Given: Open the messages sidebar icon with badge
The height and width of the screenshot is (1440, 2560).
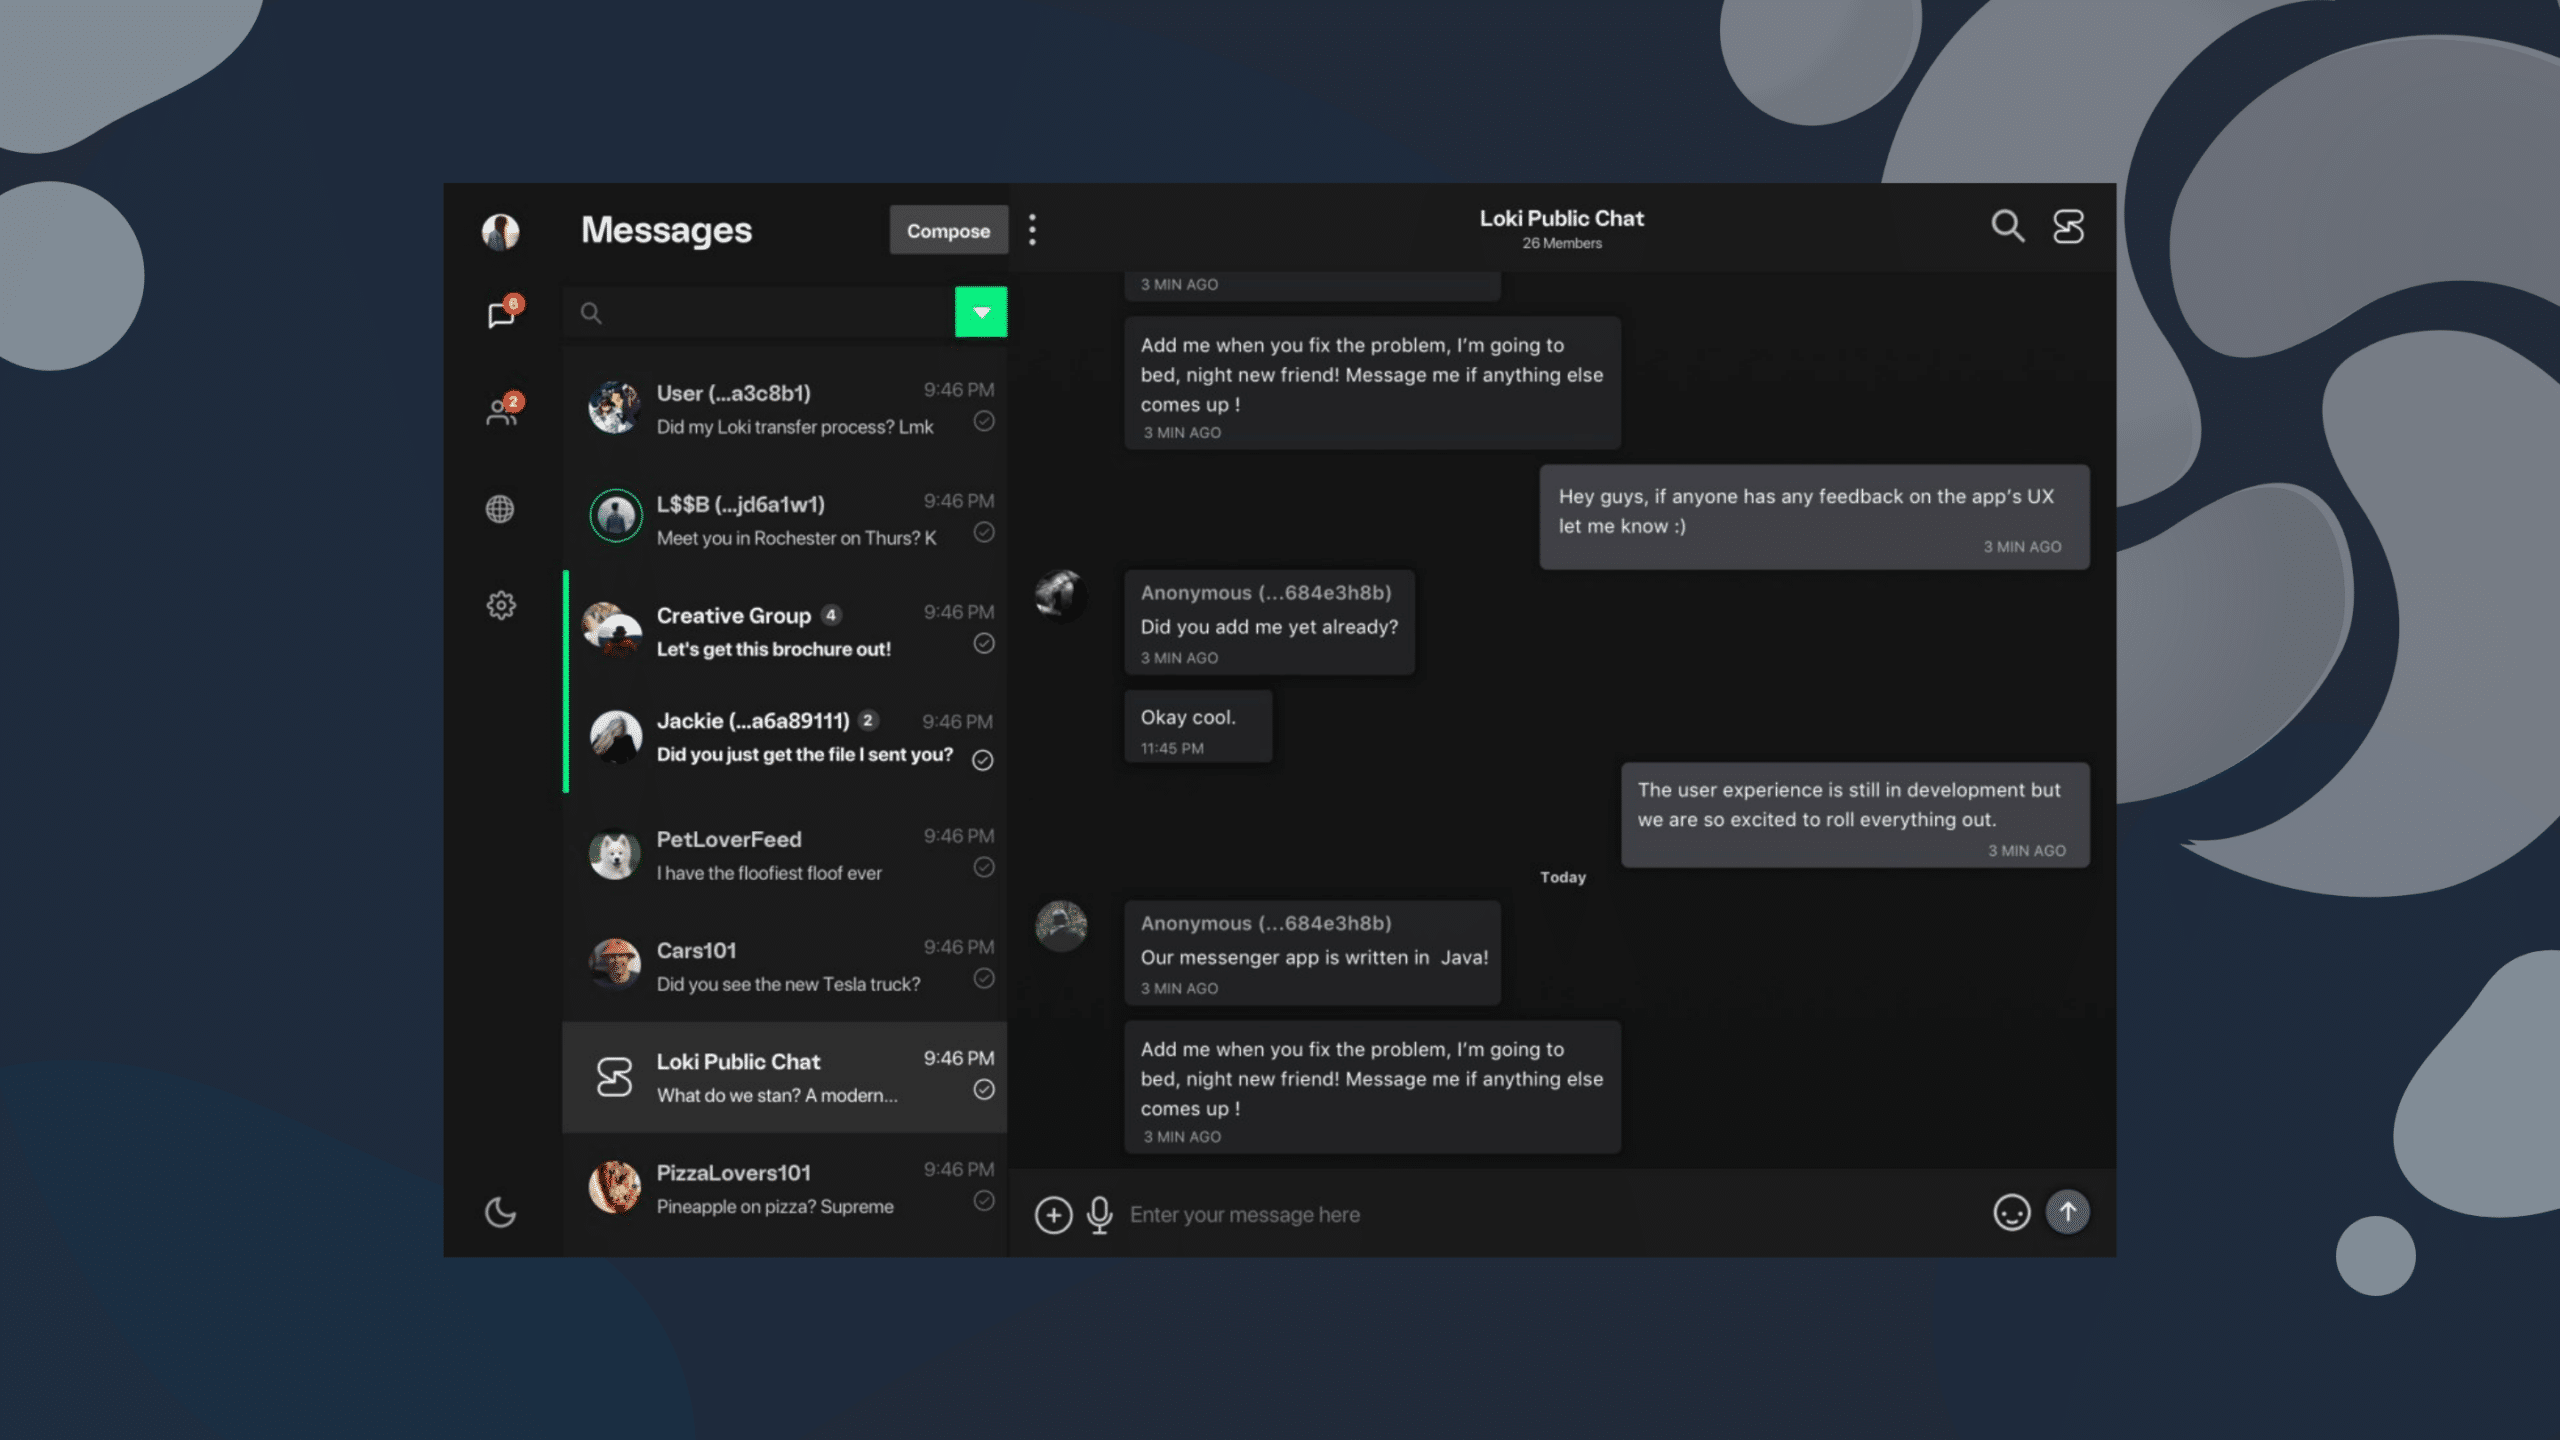Looking at the screenshot, I should click(x=503, y=313).
